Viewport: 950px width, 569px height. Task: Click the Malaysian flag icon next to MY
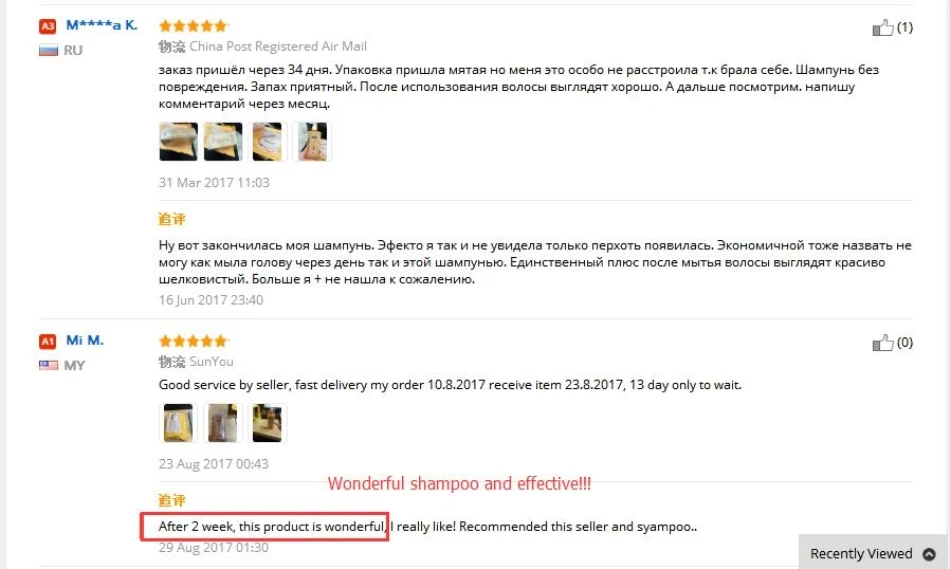(48, 365)
